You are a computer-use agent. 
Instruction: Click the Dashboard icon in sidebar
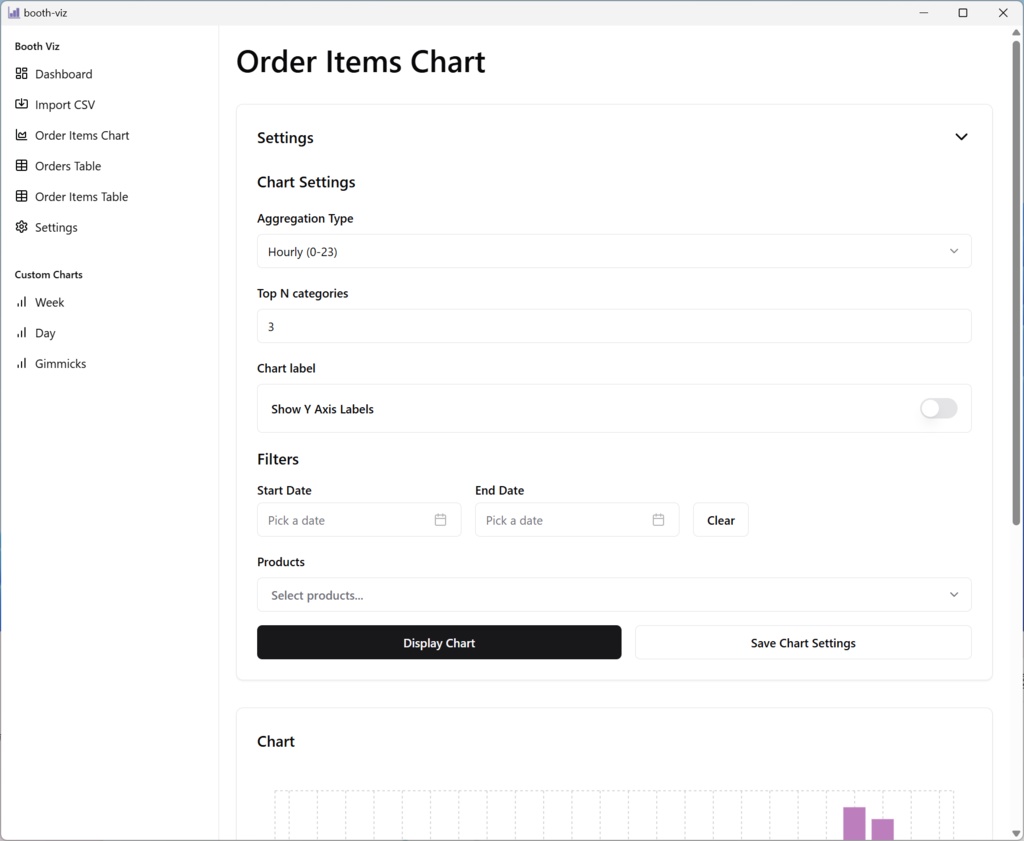click(x=22, y=74)
